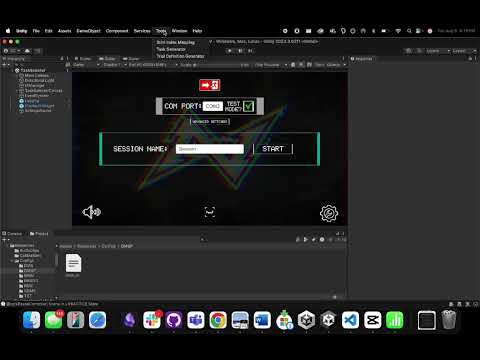Open the File menu
480x360 pixels.
pyautogui.click(x=36, y=31)
